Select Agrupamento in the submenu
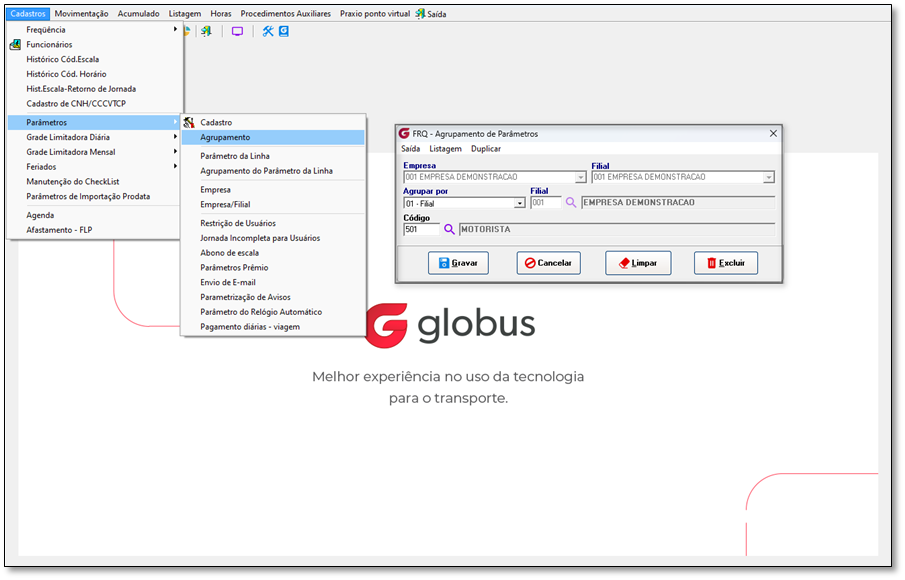 coord(273,137)
